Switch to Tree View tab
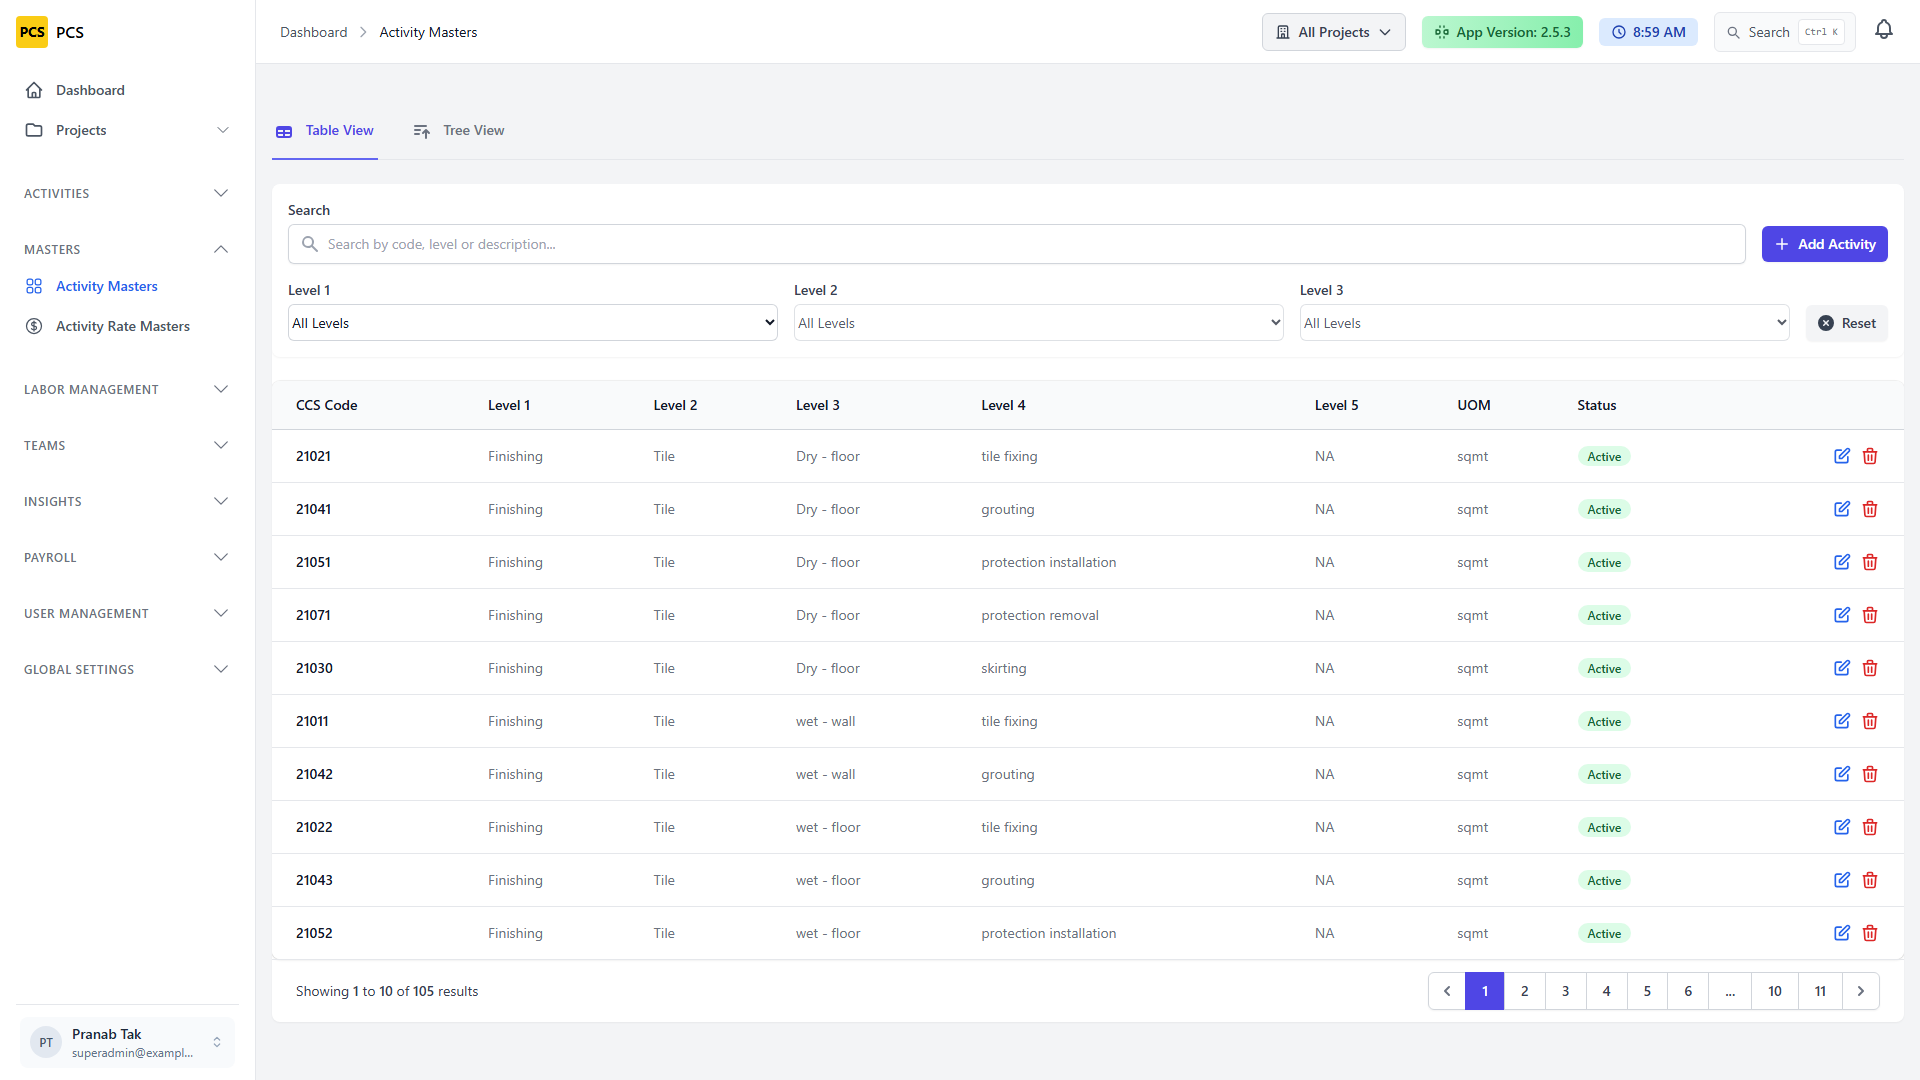The image size is (1920, 1080). click(459, 131)
